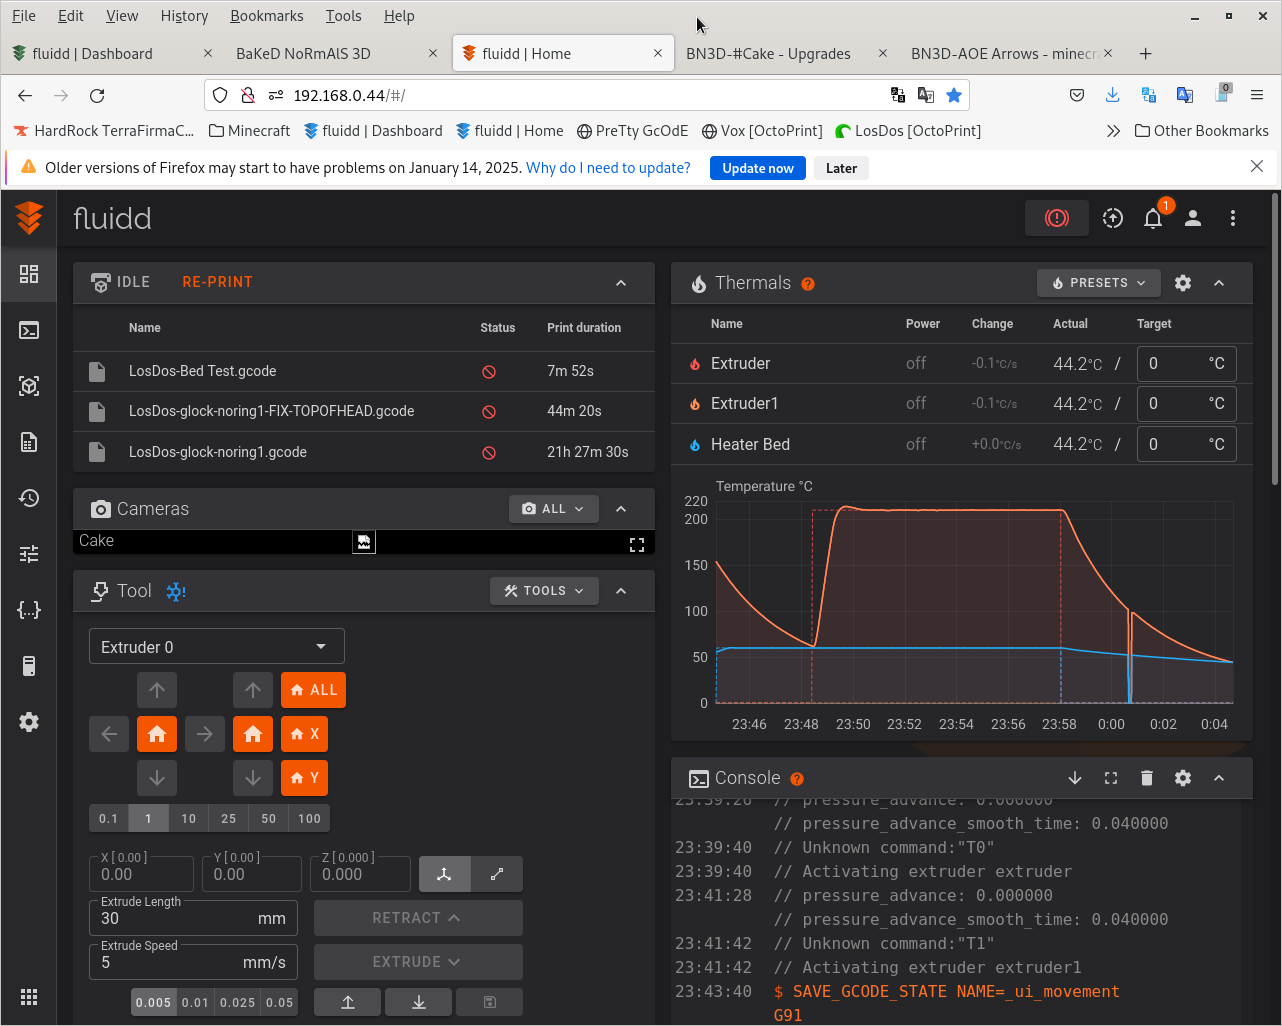Toggle relative positioning mode button
The image size is (1282, 1026).
(497, 874)
